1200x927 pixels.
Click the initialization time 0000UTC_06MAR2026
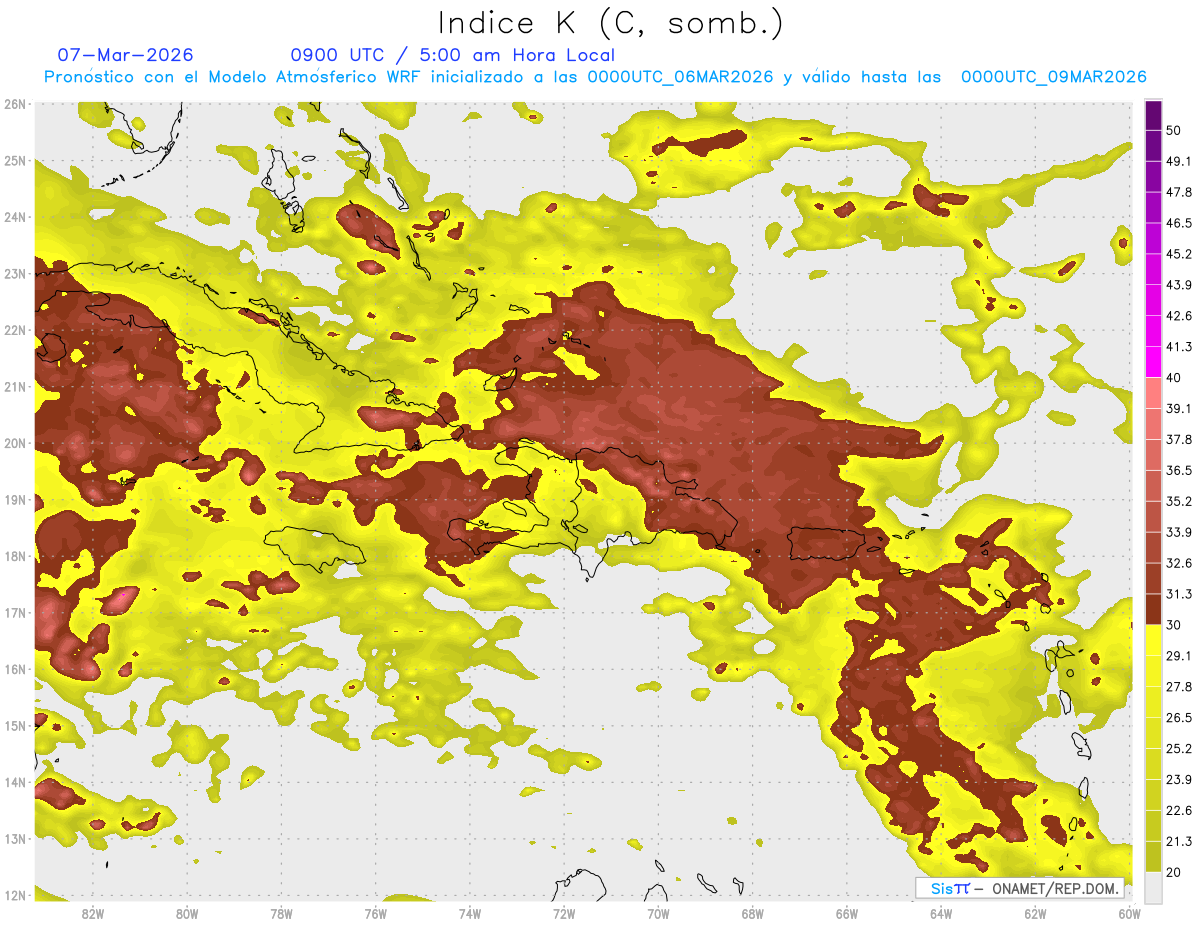(x=680, y=77)
